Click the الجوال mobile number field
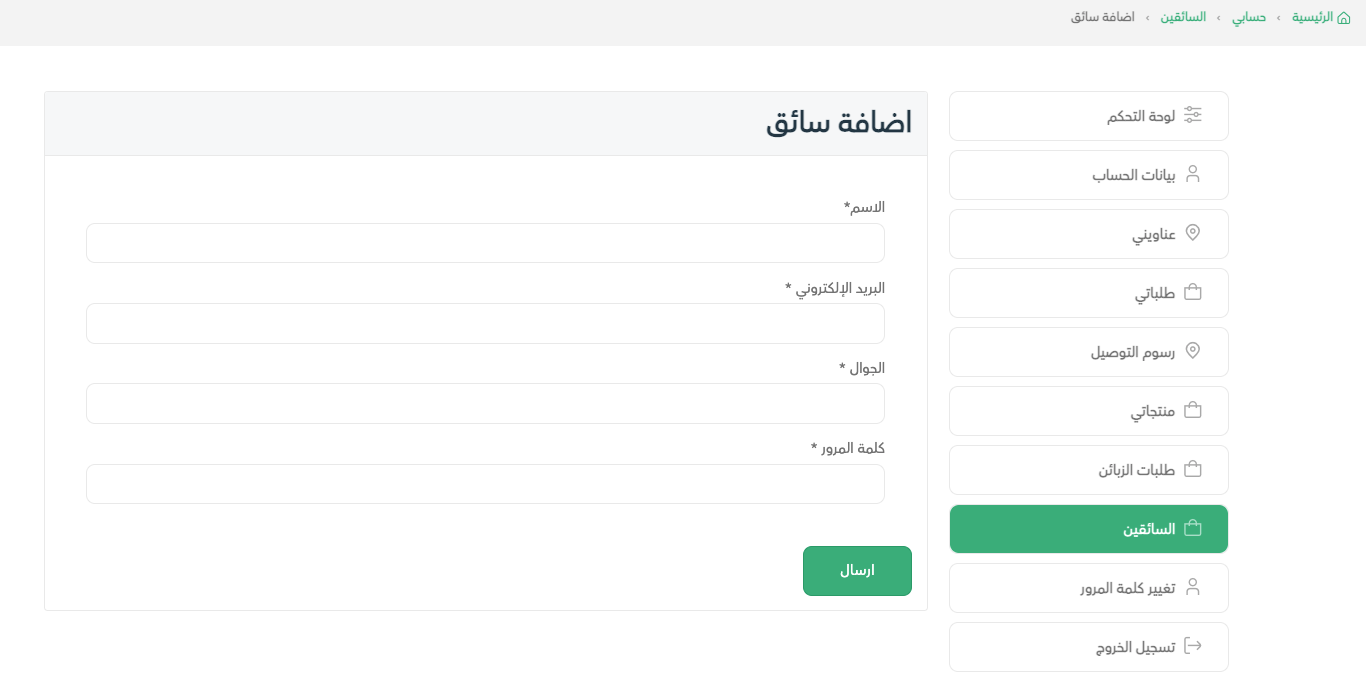Viewport: 1366px width, 680px height. (485, 403)
